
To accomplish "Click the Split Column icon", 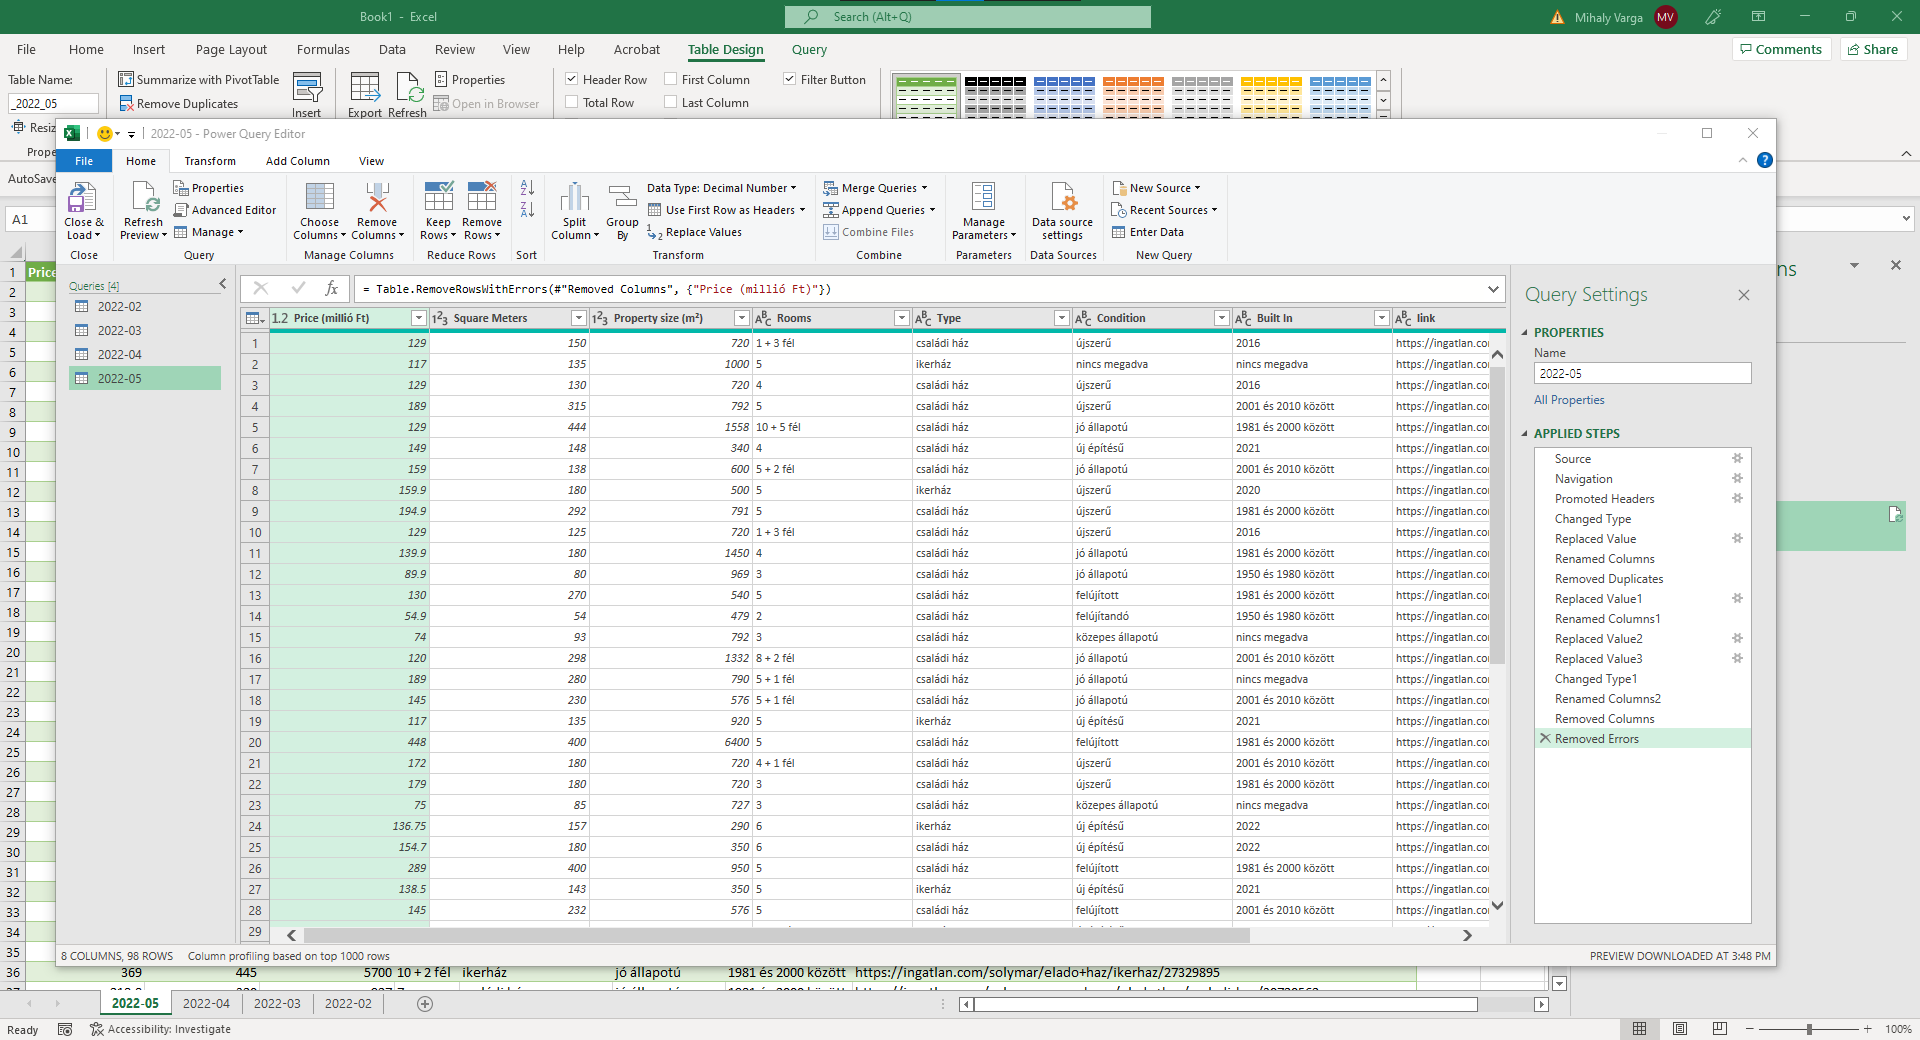I will pos(574,197).
